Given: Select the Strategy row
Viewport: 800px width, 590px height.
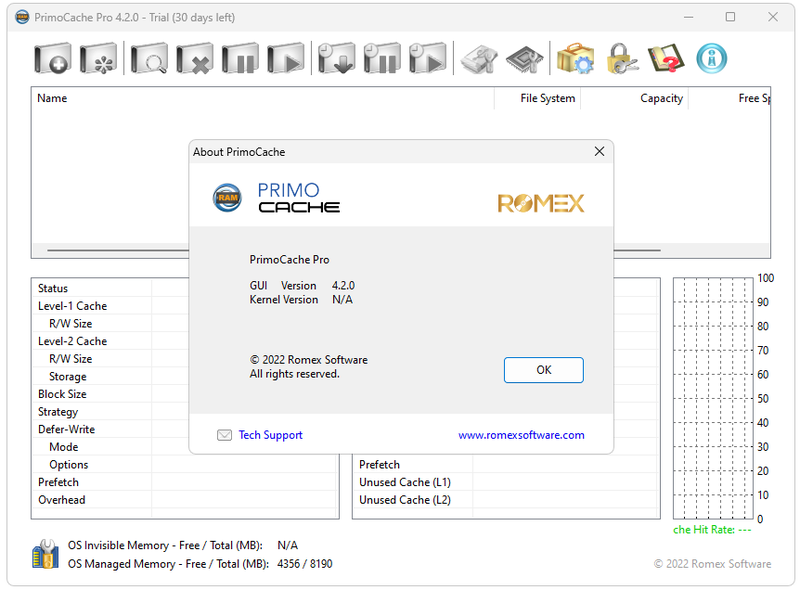Looking at the screenshot, I should point(185,411).
